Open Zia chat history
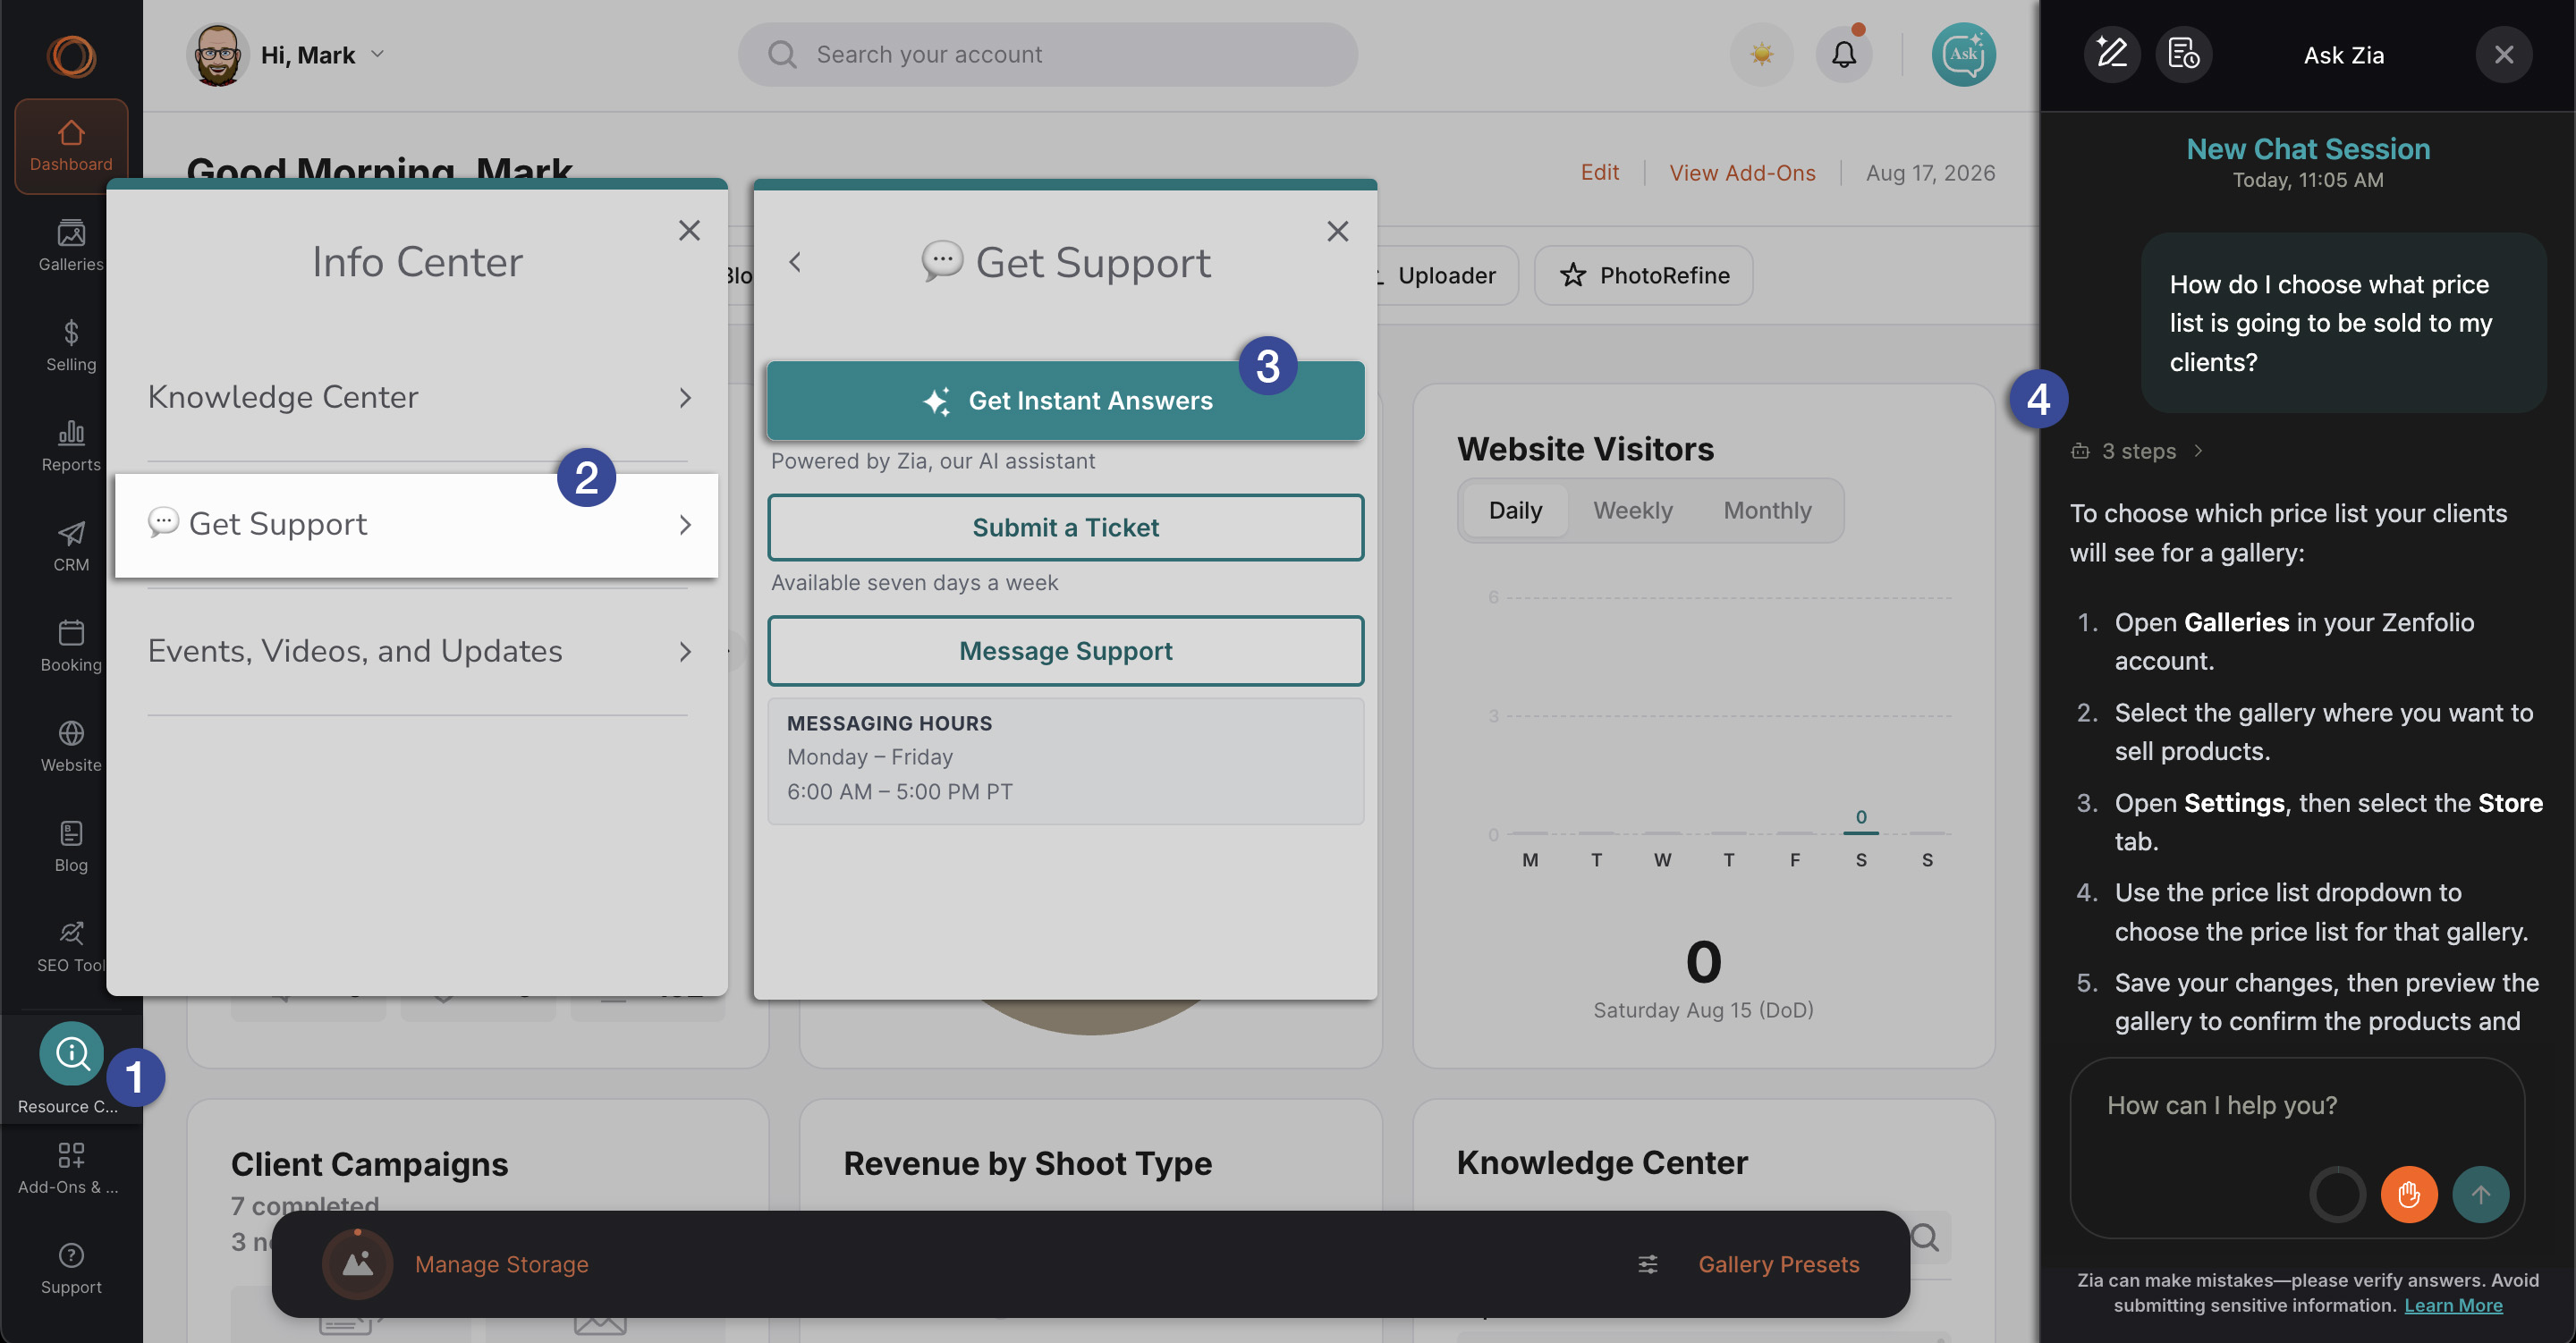The width and height of the screenshot is (2576, 1343). coord(2183,54)
